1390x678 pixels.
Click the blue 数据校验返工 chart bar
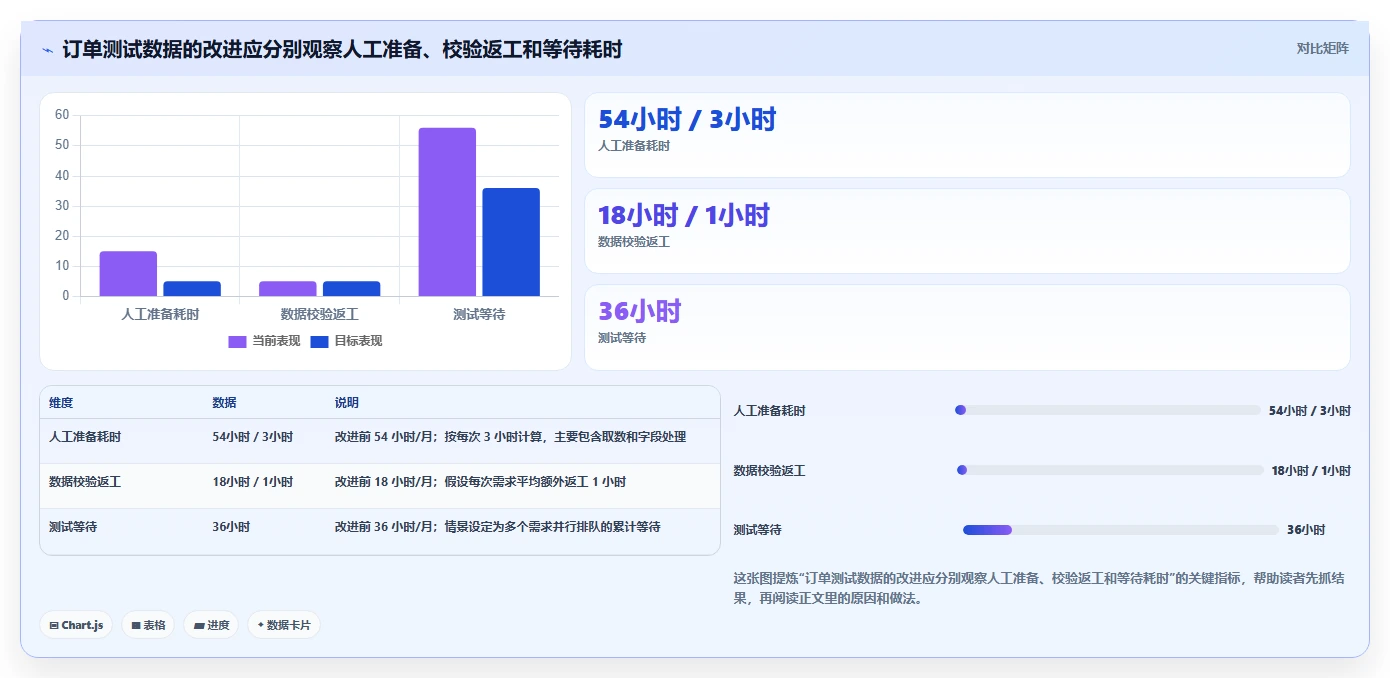coord(351,289)
